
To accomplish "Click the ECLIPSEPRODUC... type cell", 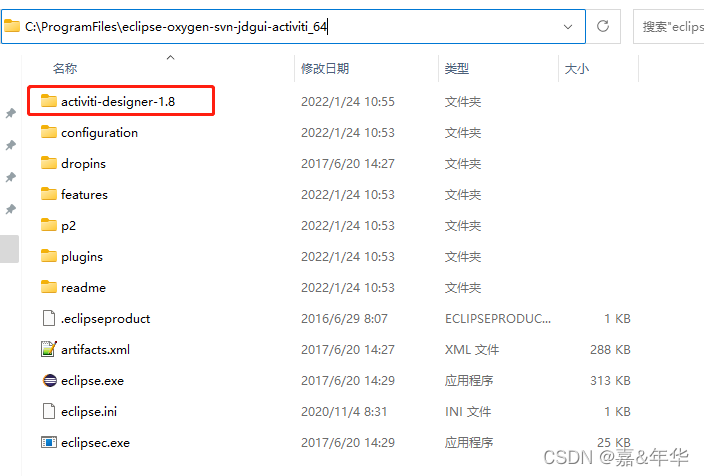I will pyautogui.click(x=497, y=318).
